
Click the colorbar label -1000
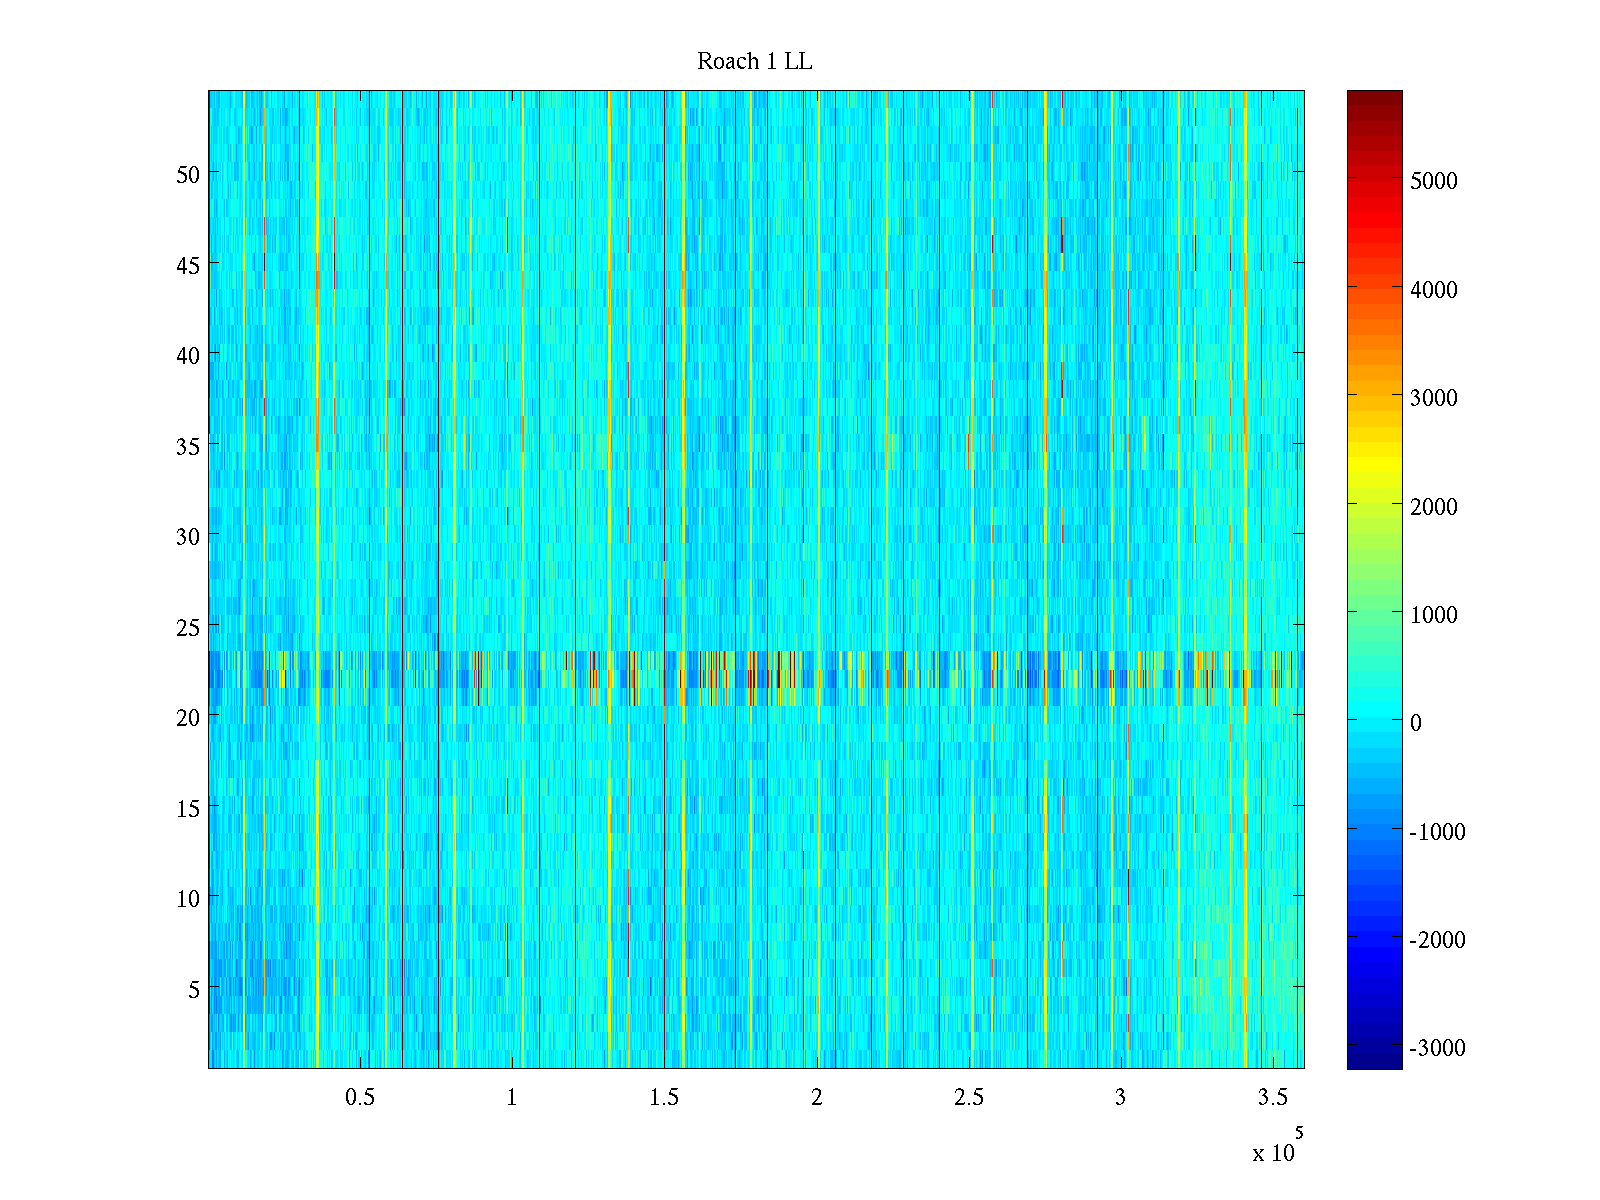pos(1437,832)
